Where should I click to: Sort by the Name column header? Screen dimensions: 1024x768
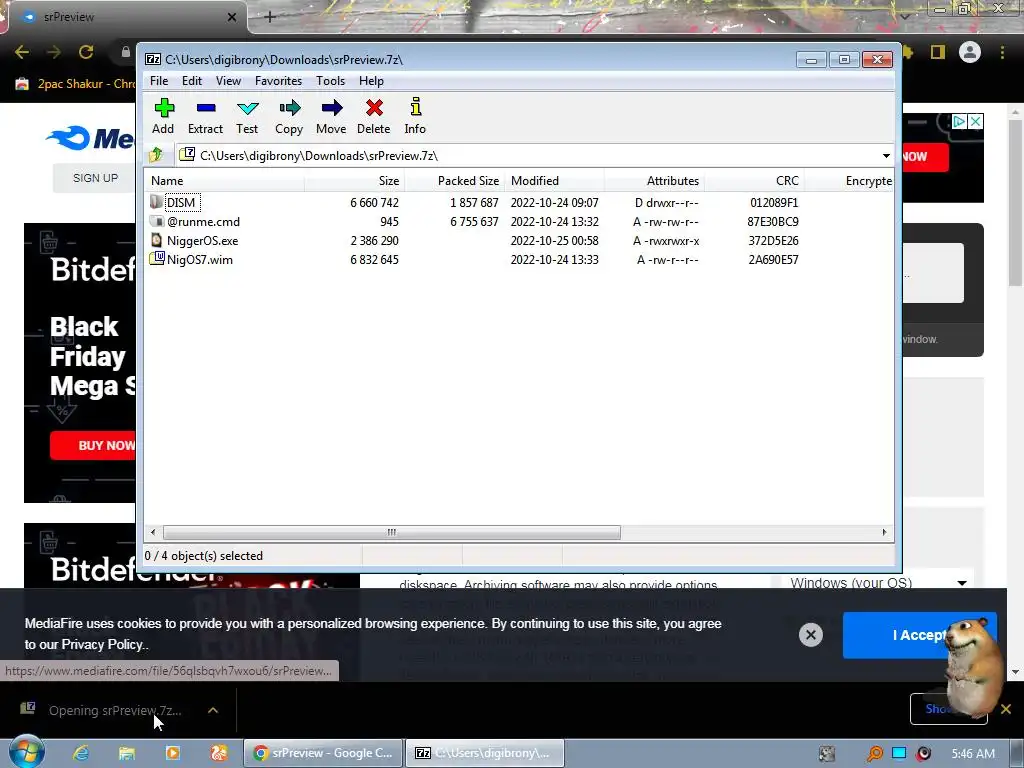224,181
